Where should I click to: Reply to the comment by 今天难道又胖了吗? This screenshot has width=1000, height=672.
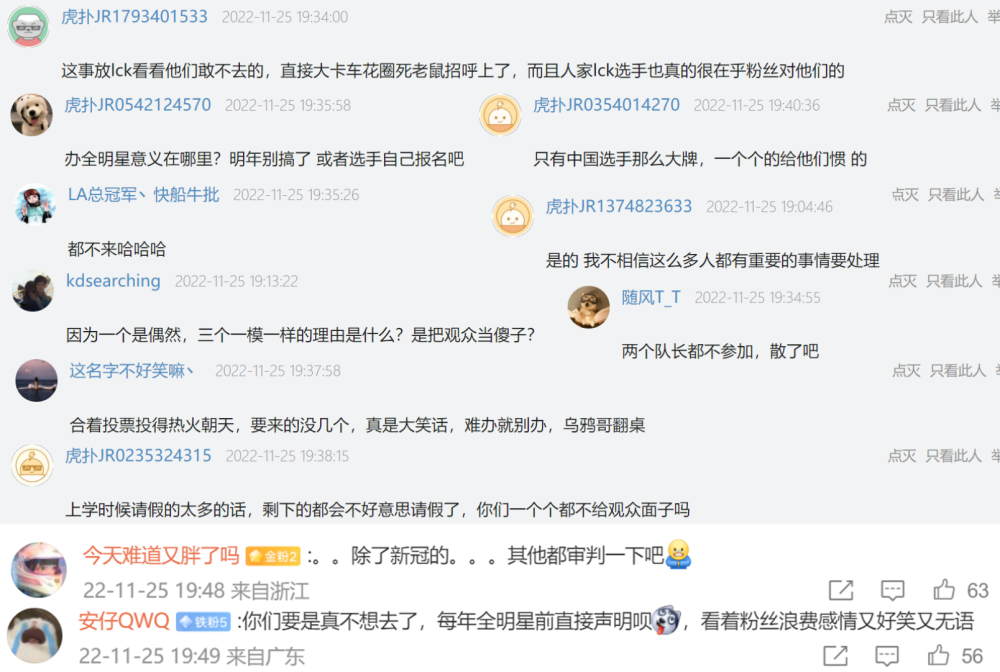point(892,590)
